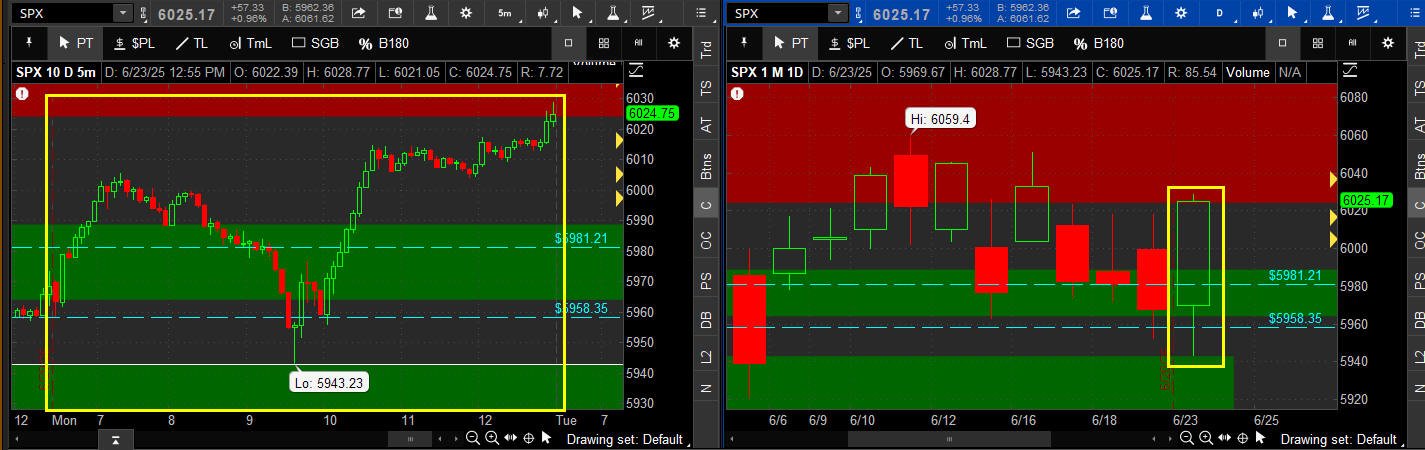Image resolution: width=1425 pixels, height=450 pixels.
Task: Toggle the pin icon on left drawing toolbar
Action: point(28,43)
